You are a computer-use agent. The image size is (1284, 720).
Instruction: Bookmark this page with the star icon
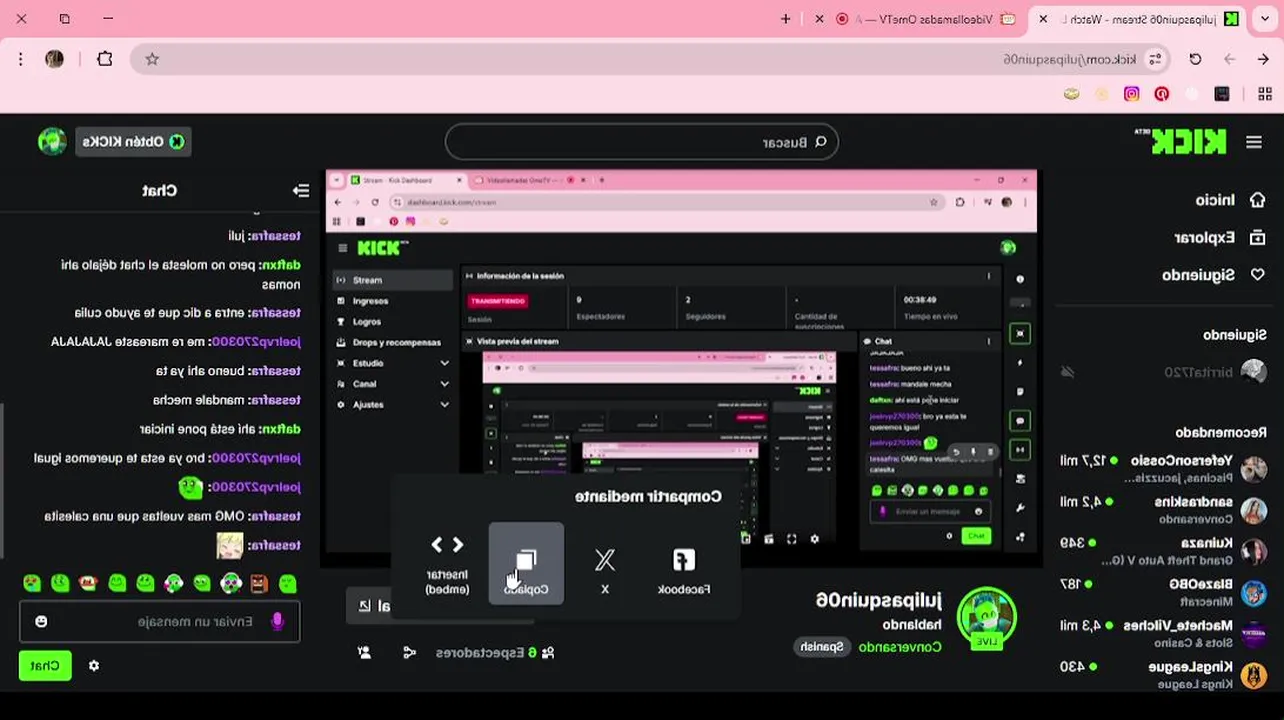point(152,60)
